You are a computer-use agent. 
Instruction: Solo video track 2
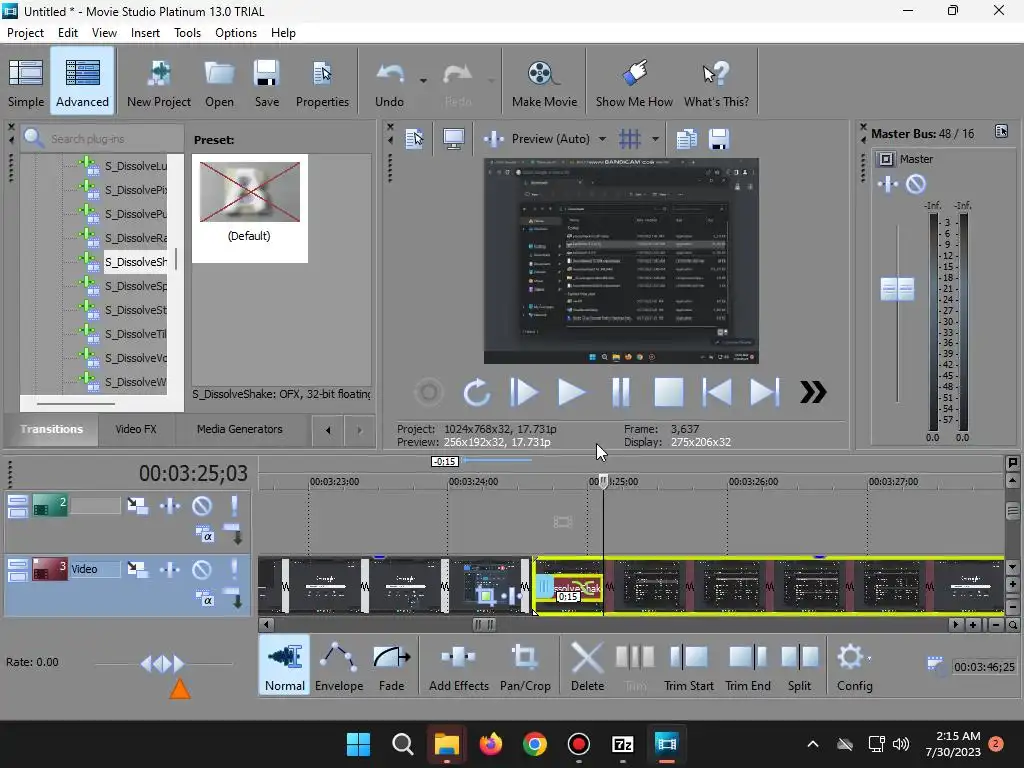[234, 505]
